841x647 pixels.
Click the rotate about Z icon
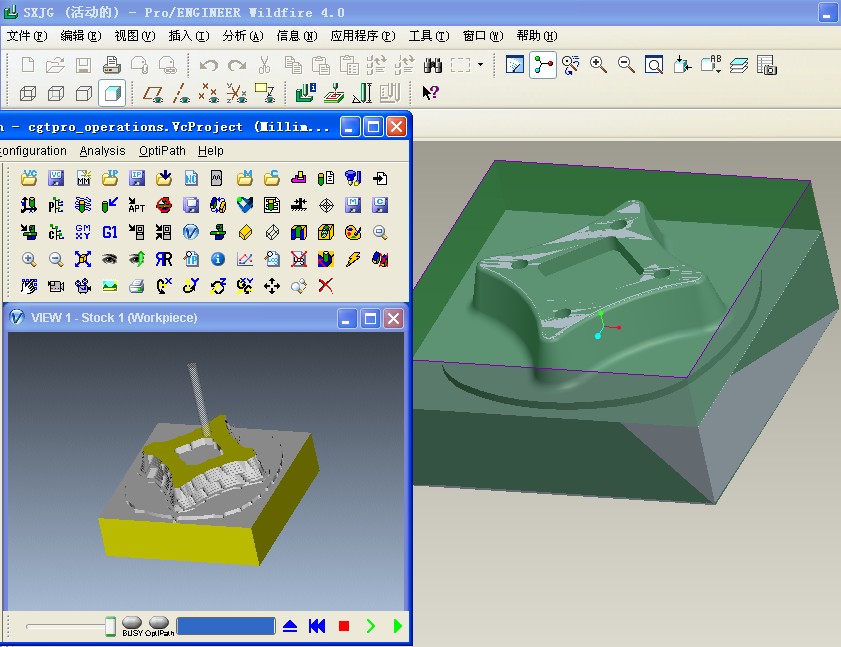point(218,286)
